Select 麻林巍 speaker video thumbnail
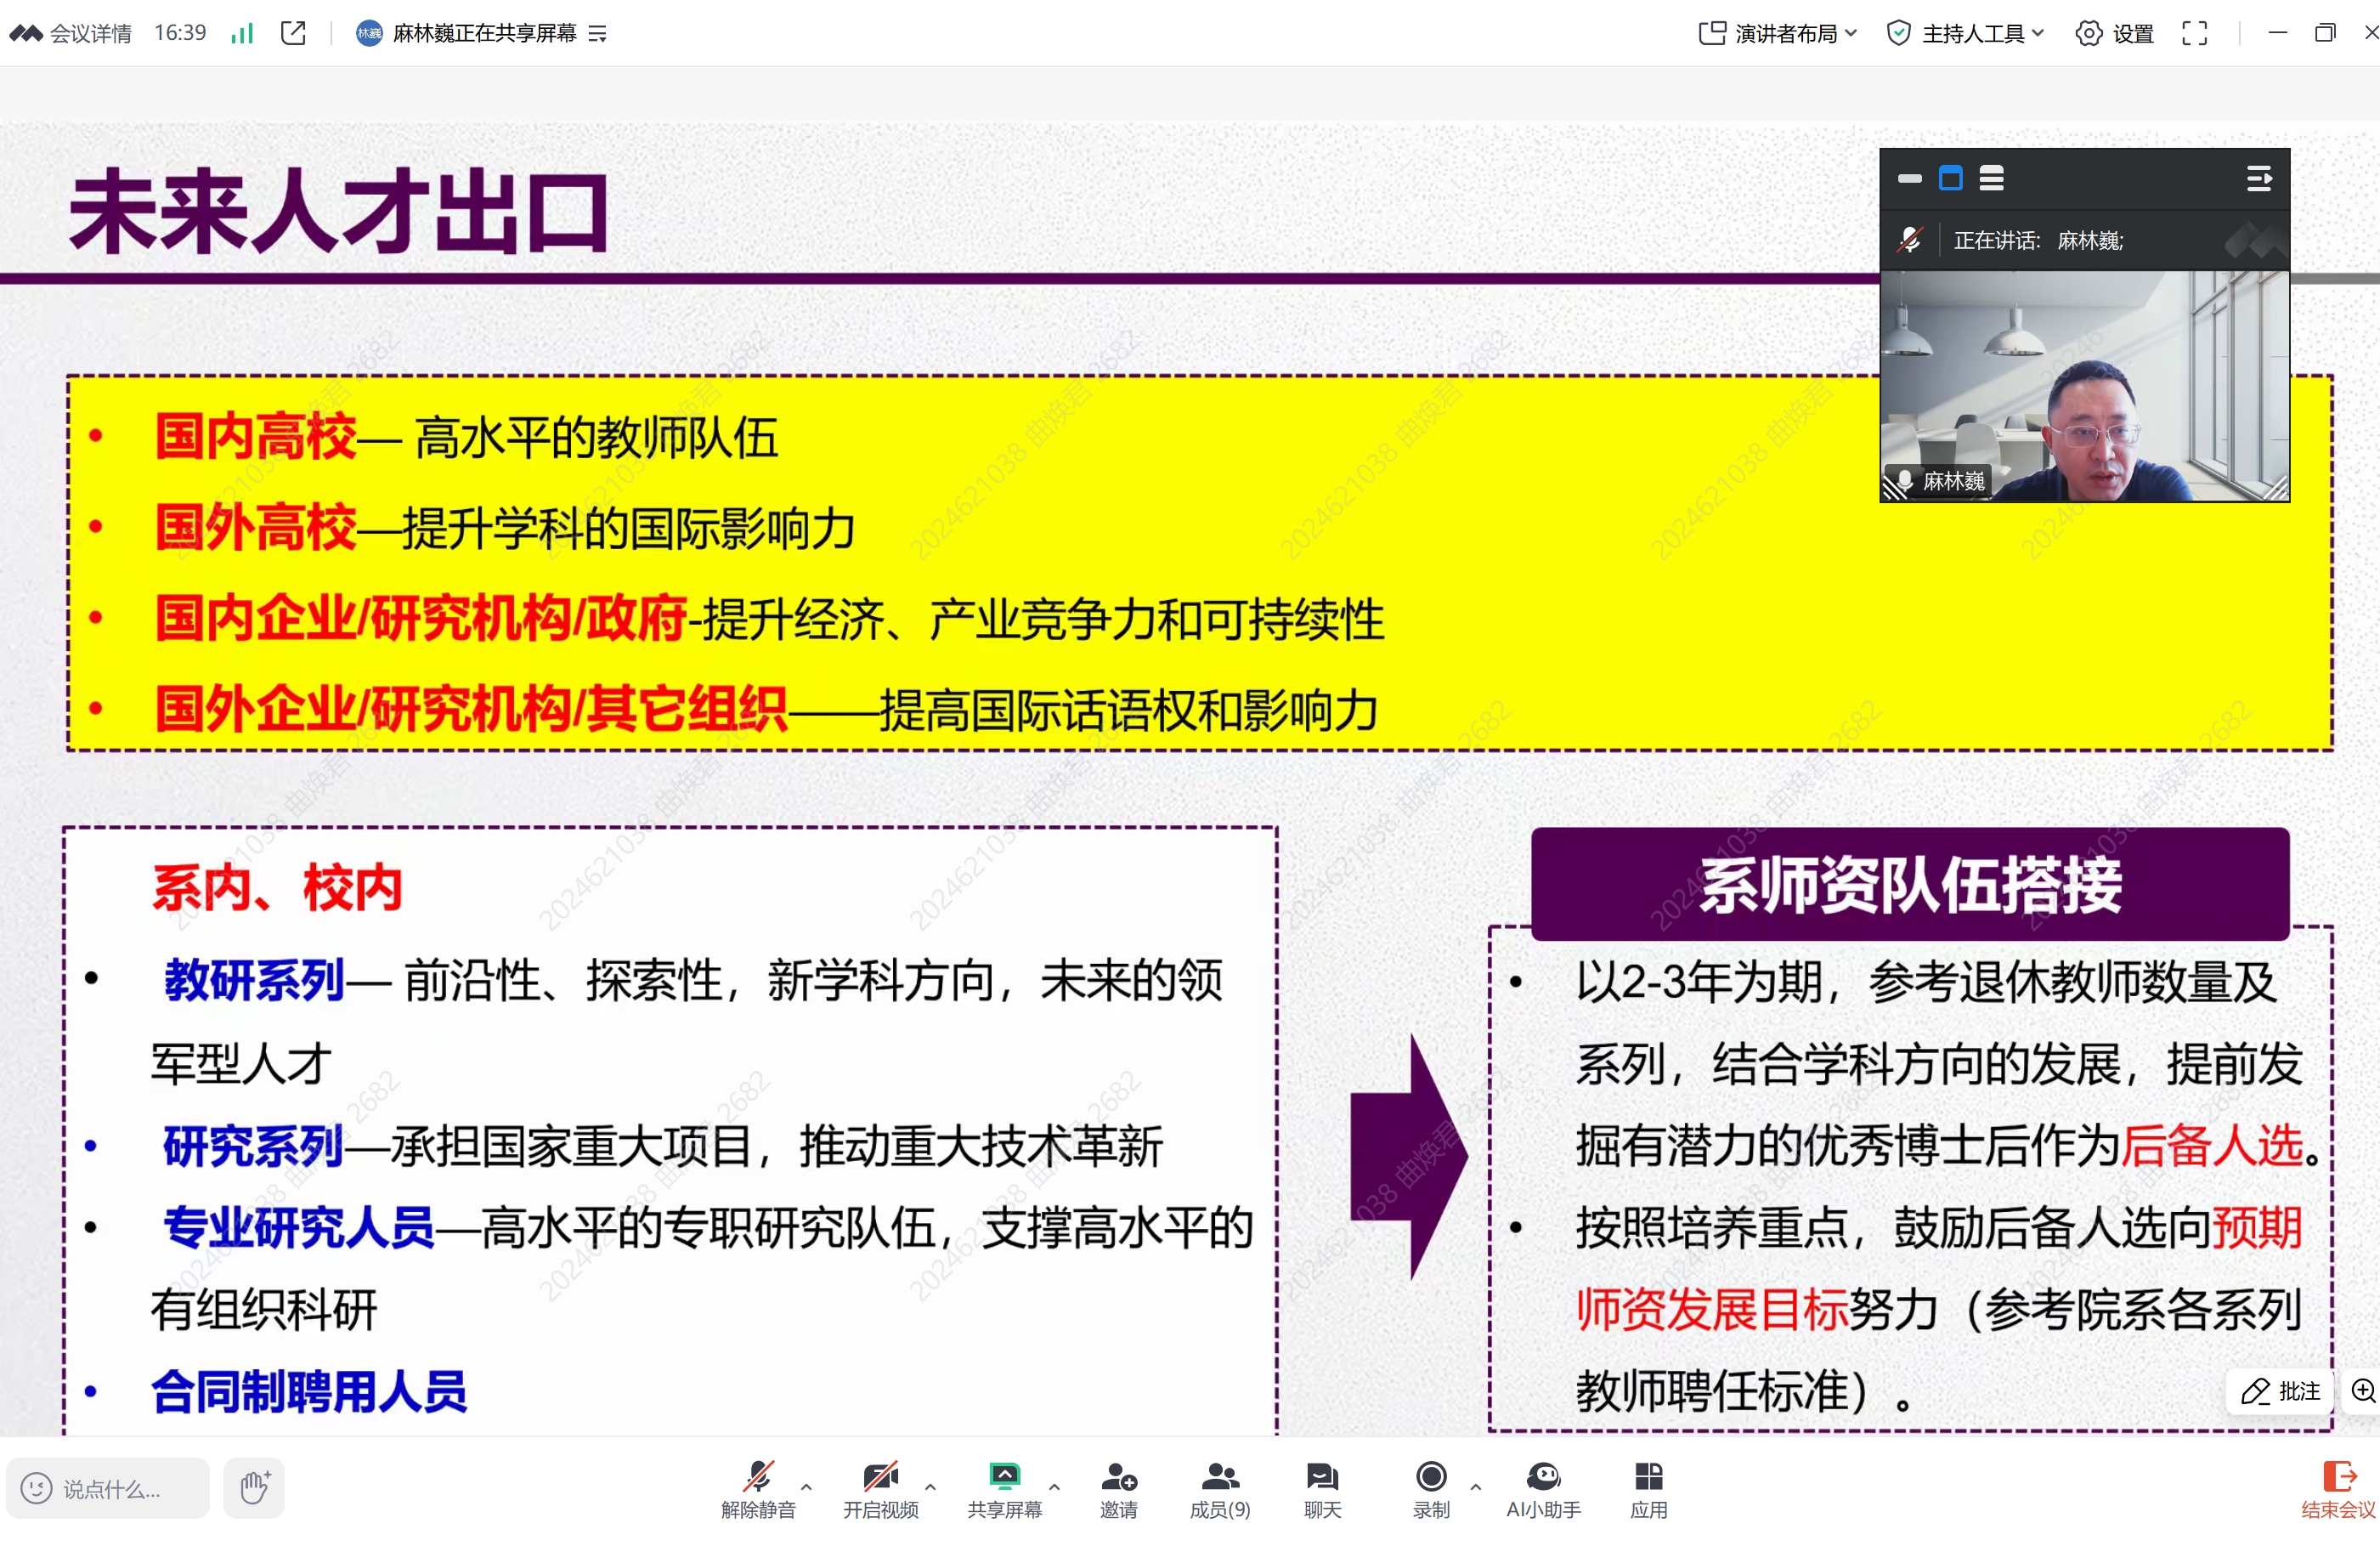 [x=2085, y=386]
